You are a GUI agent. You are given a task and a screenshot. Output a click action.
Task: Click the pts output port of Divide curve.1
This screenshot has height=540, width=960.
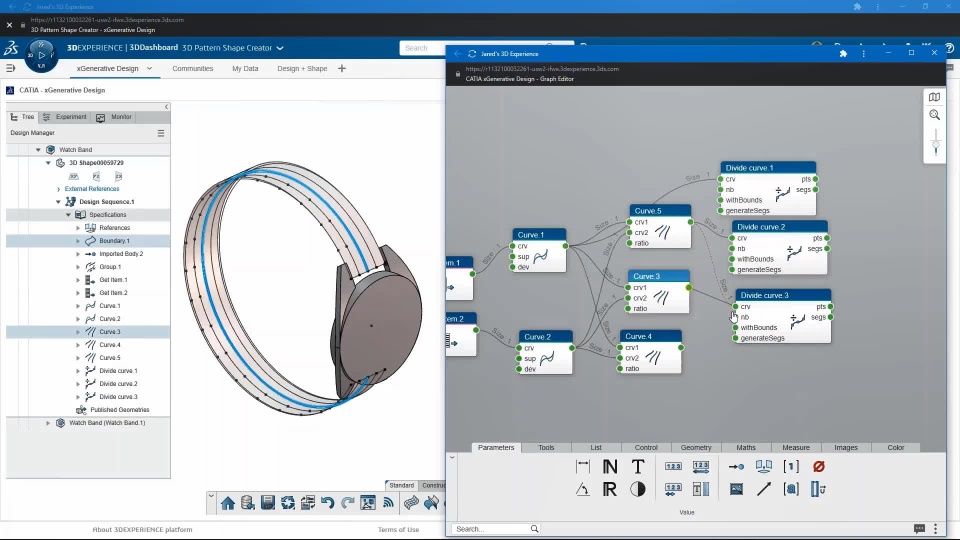click(x=816, y=179)
